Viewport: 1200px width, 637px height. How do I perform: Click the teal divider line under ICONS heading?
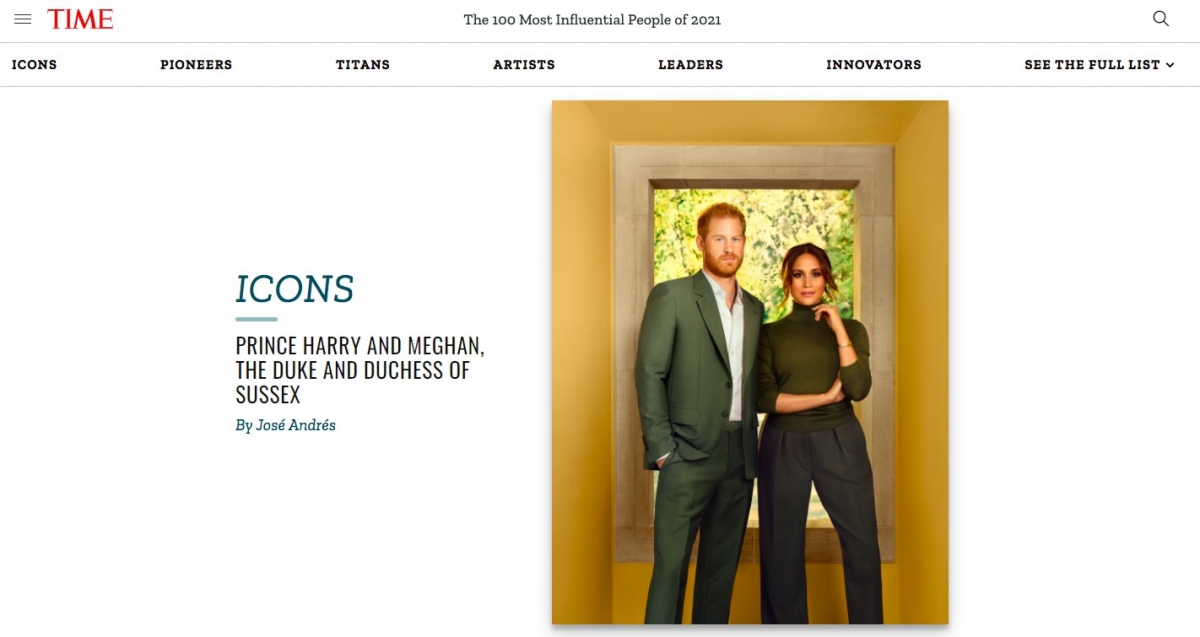256,319
